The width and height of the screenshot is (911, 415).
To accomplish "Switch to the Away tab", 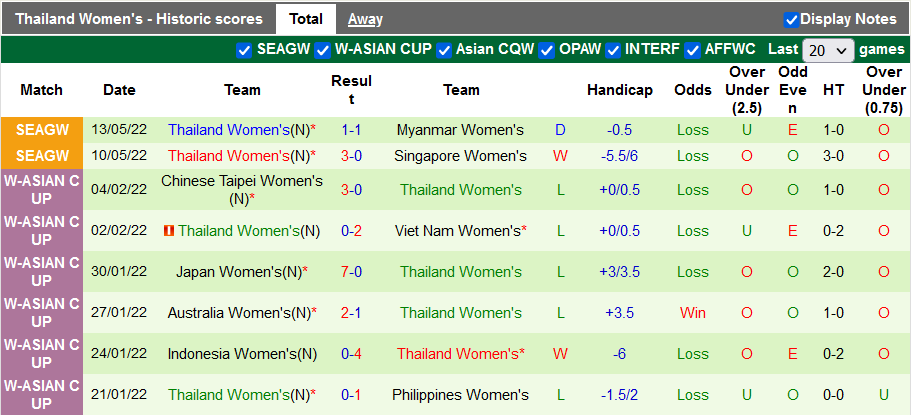I will [365, 19].
